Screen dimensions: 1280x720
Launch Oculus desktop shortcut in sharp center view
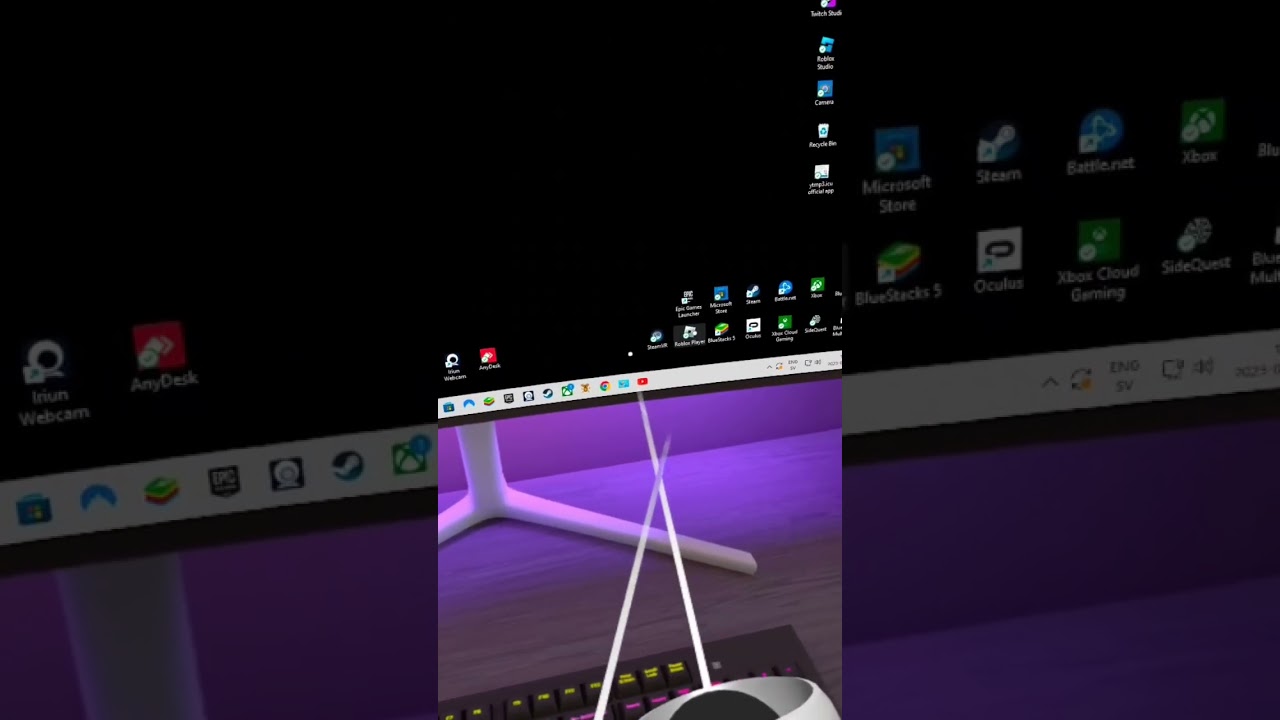(753, 329)
